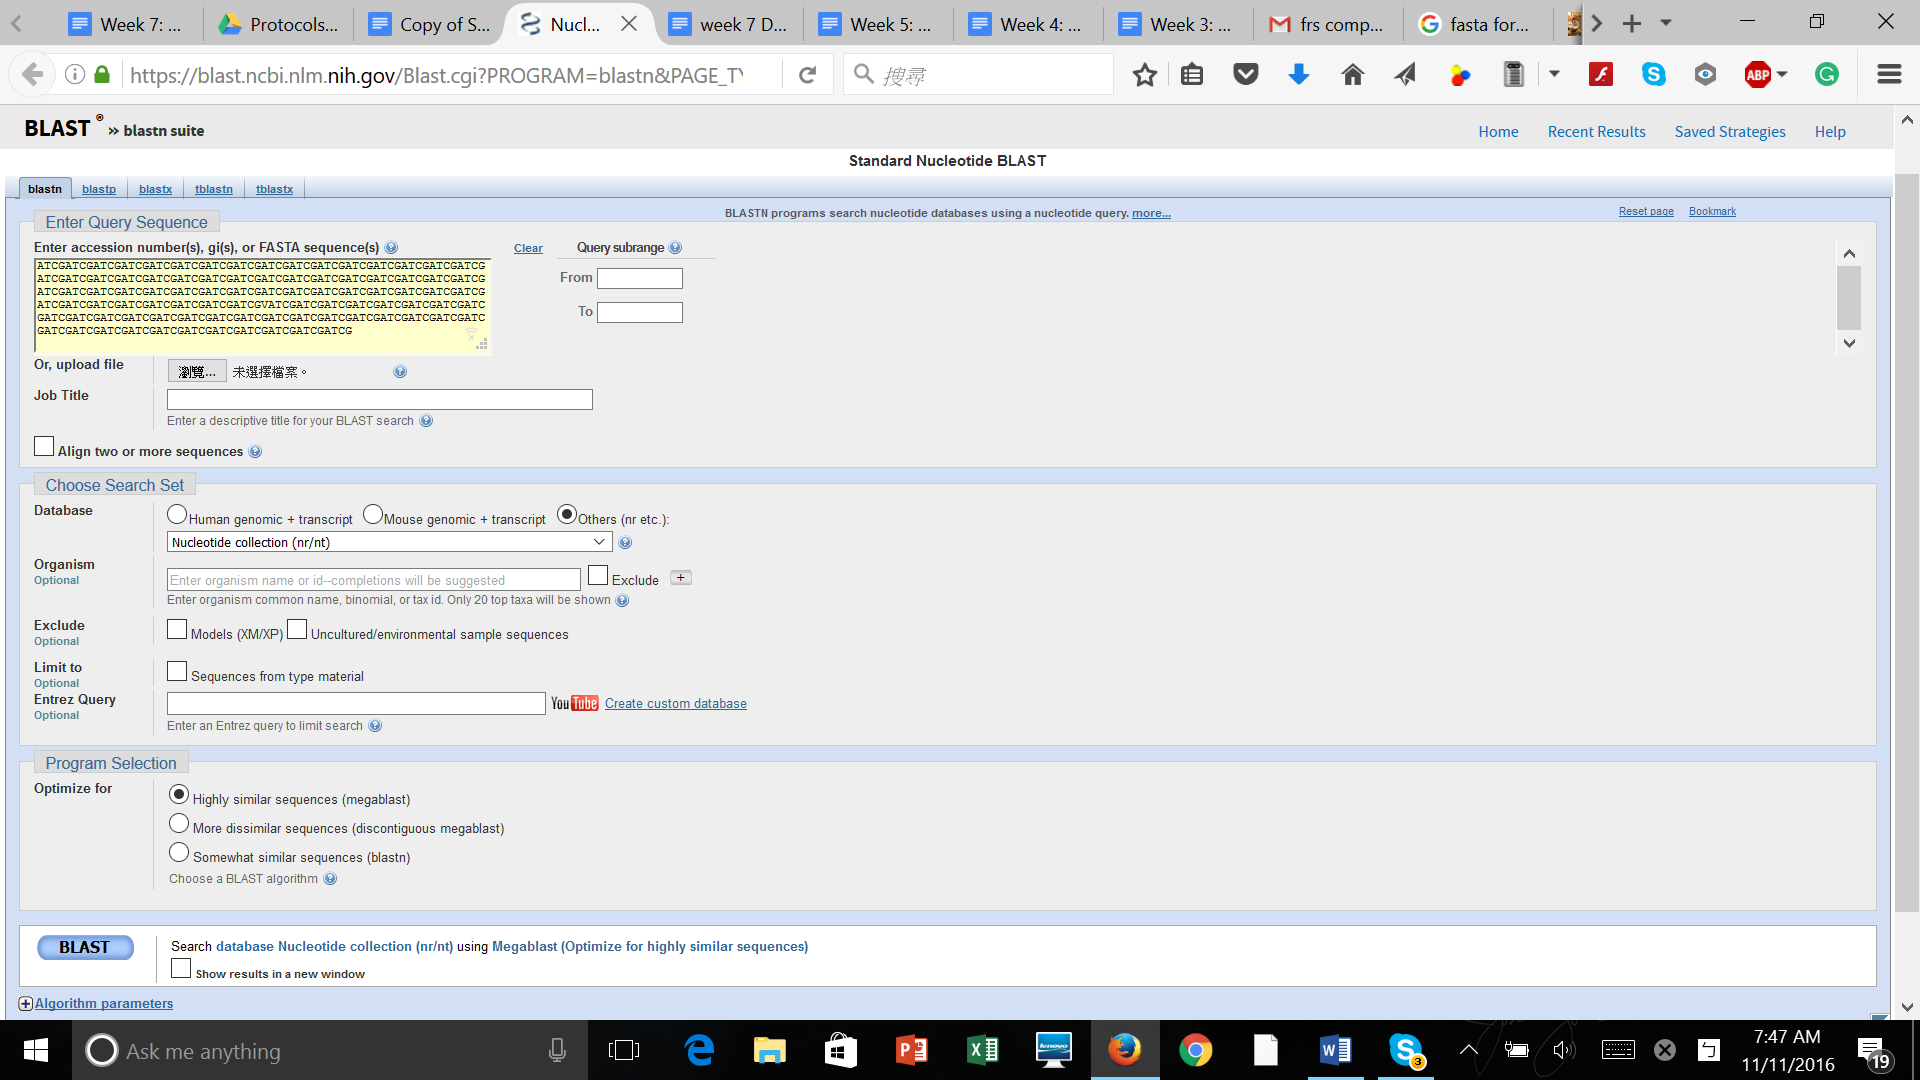The image size is (1920, 1080).
Task: Click the Job Title input field
Action: click(380, 400)
